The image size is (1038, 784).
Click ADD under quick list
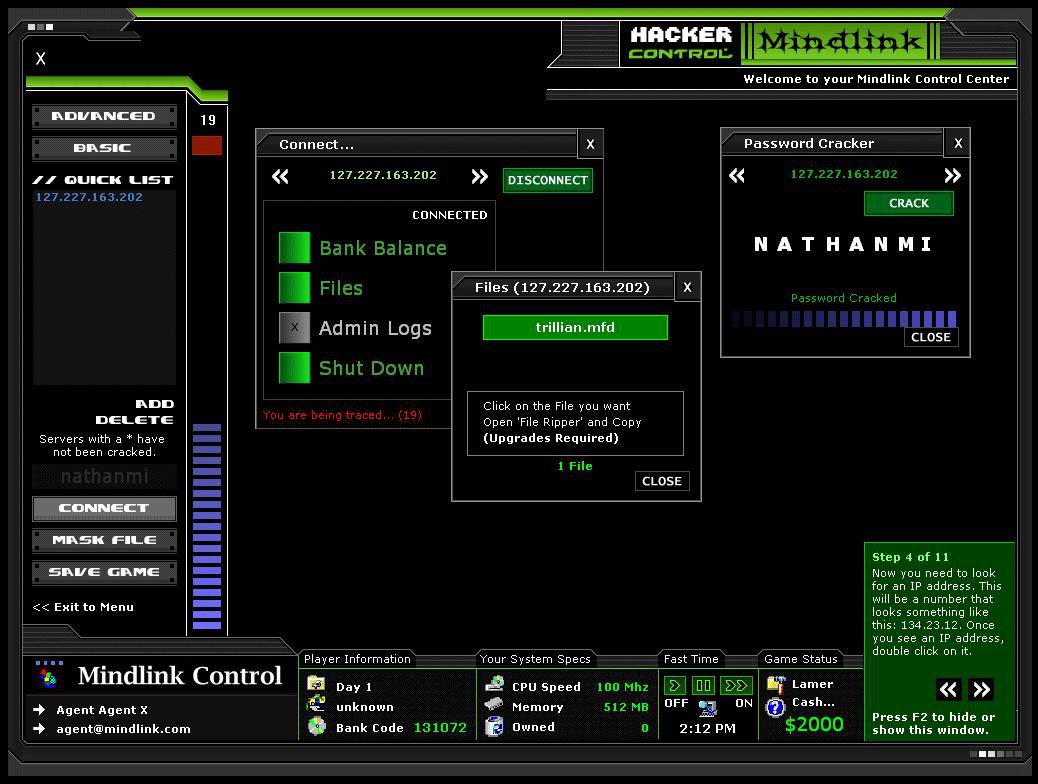click(x=154, y=404)
